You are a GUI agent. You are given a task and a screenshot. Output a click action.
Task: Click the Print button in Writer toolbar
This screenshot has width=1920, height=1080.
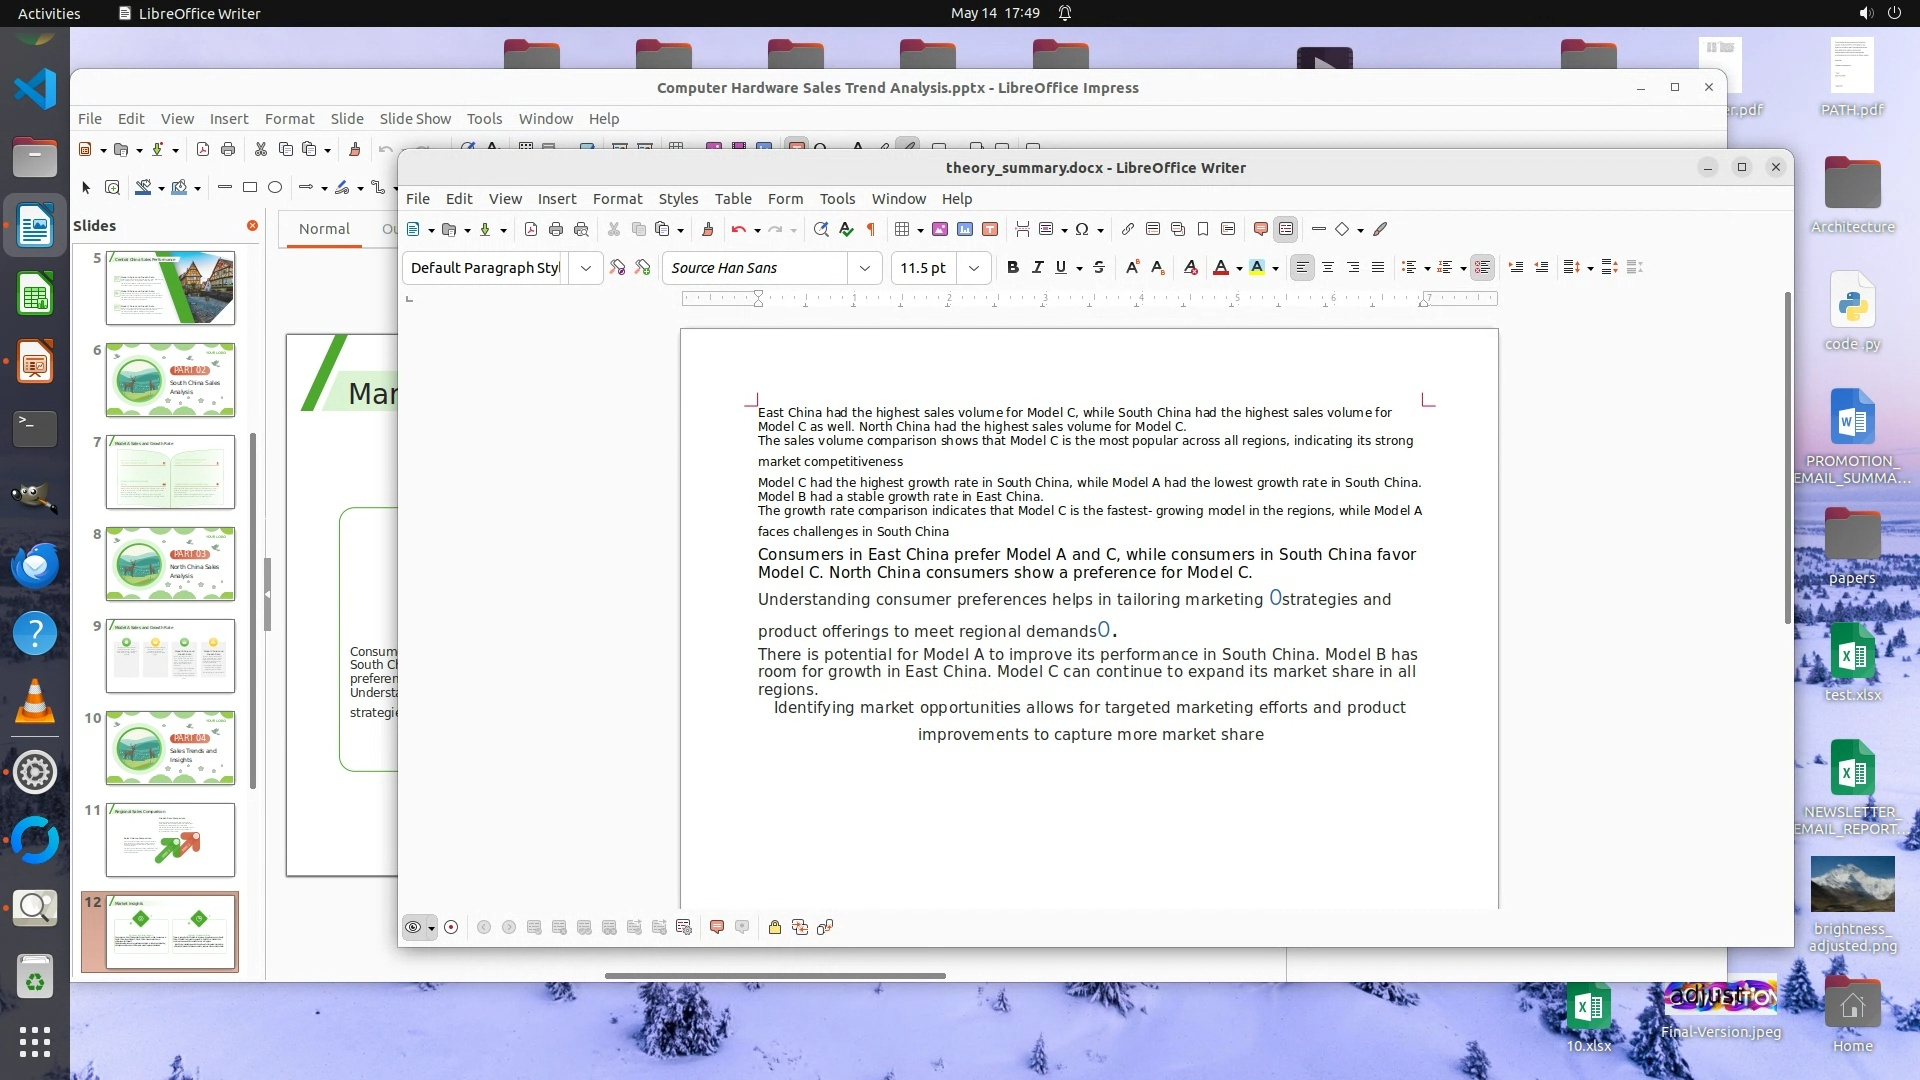556,229
